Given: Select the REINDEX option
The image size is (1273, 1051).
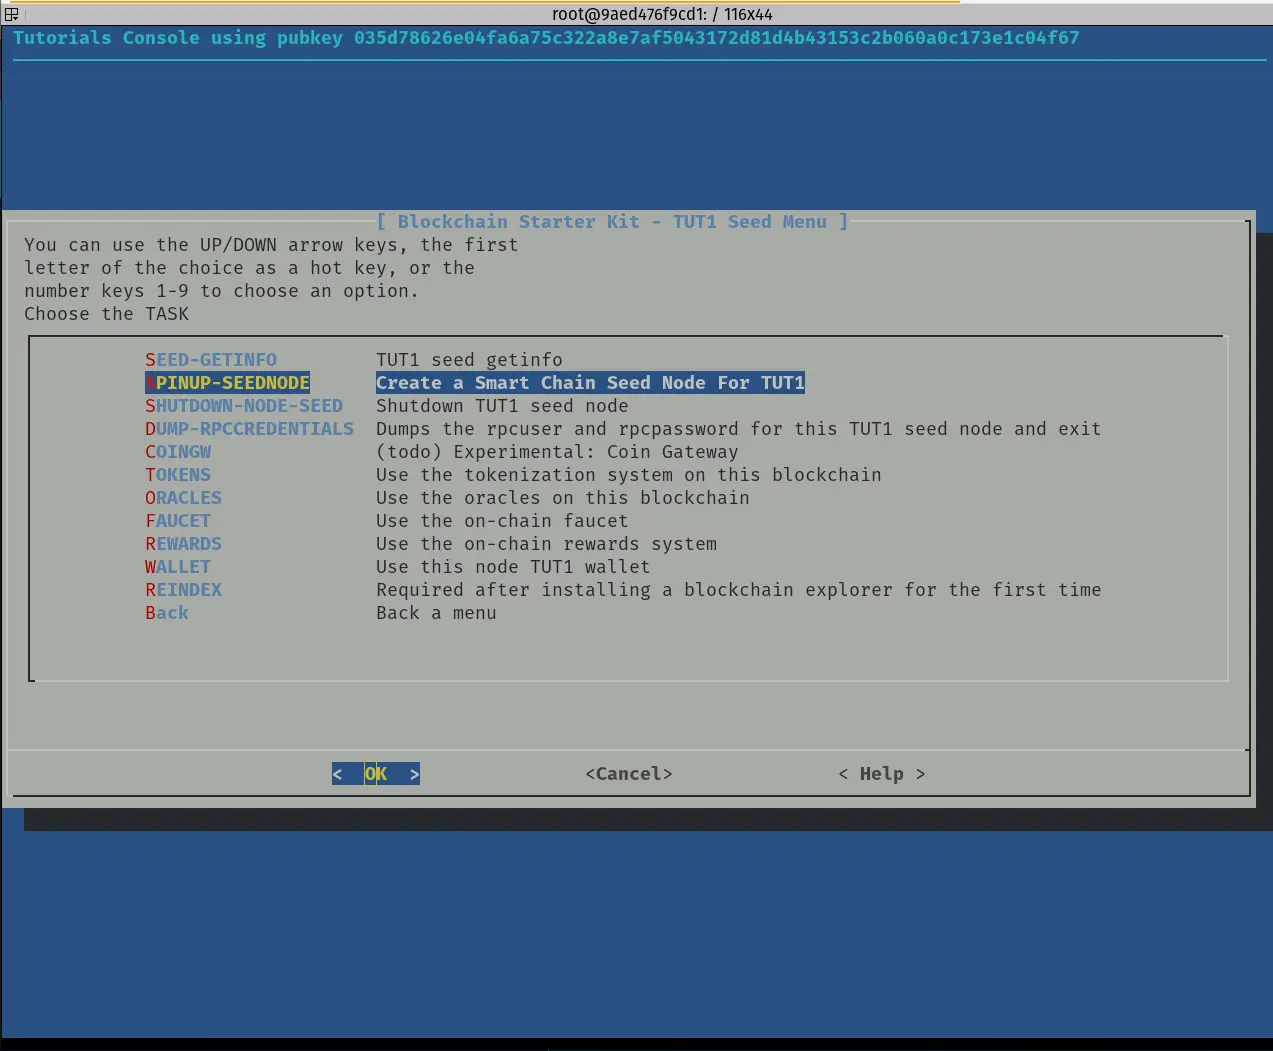Looking at the screenshot, I should click(x=183, y=590).
